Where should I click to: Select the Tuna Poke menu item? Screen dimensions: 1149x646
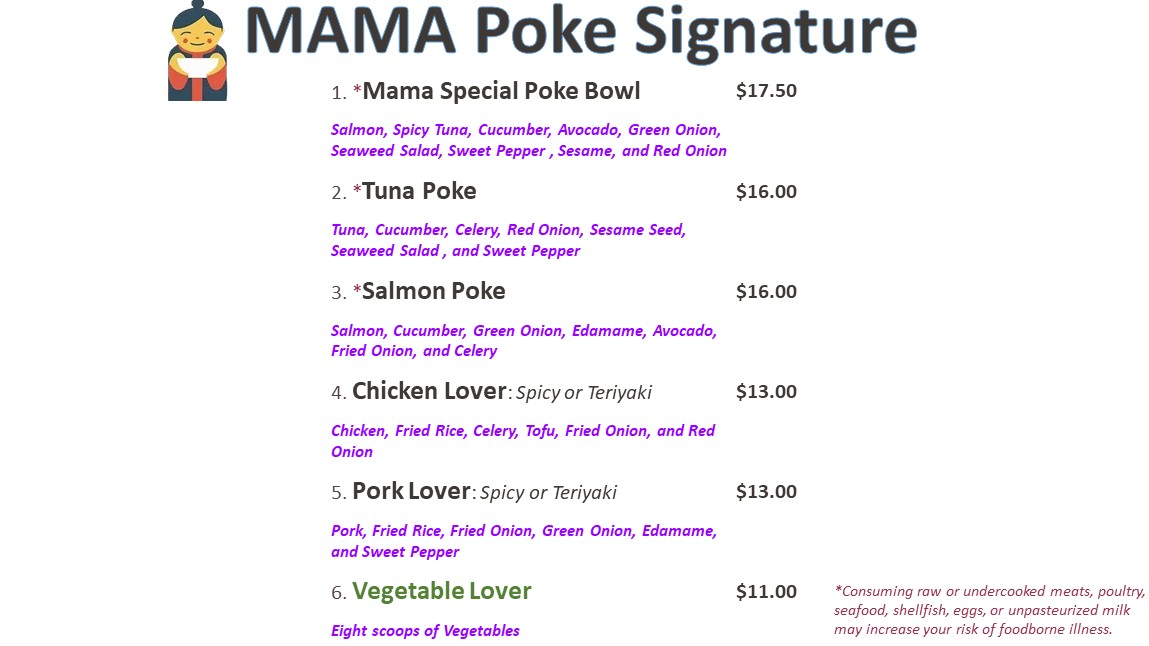click(419, 191)
